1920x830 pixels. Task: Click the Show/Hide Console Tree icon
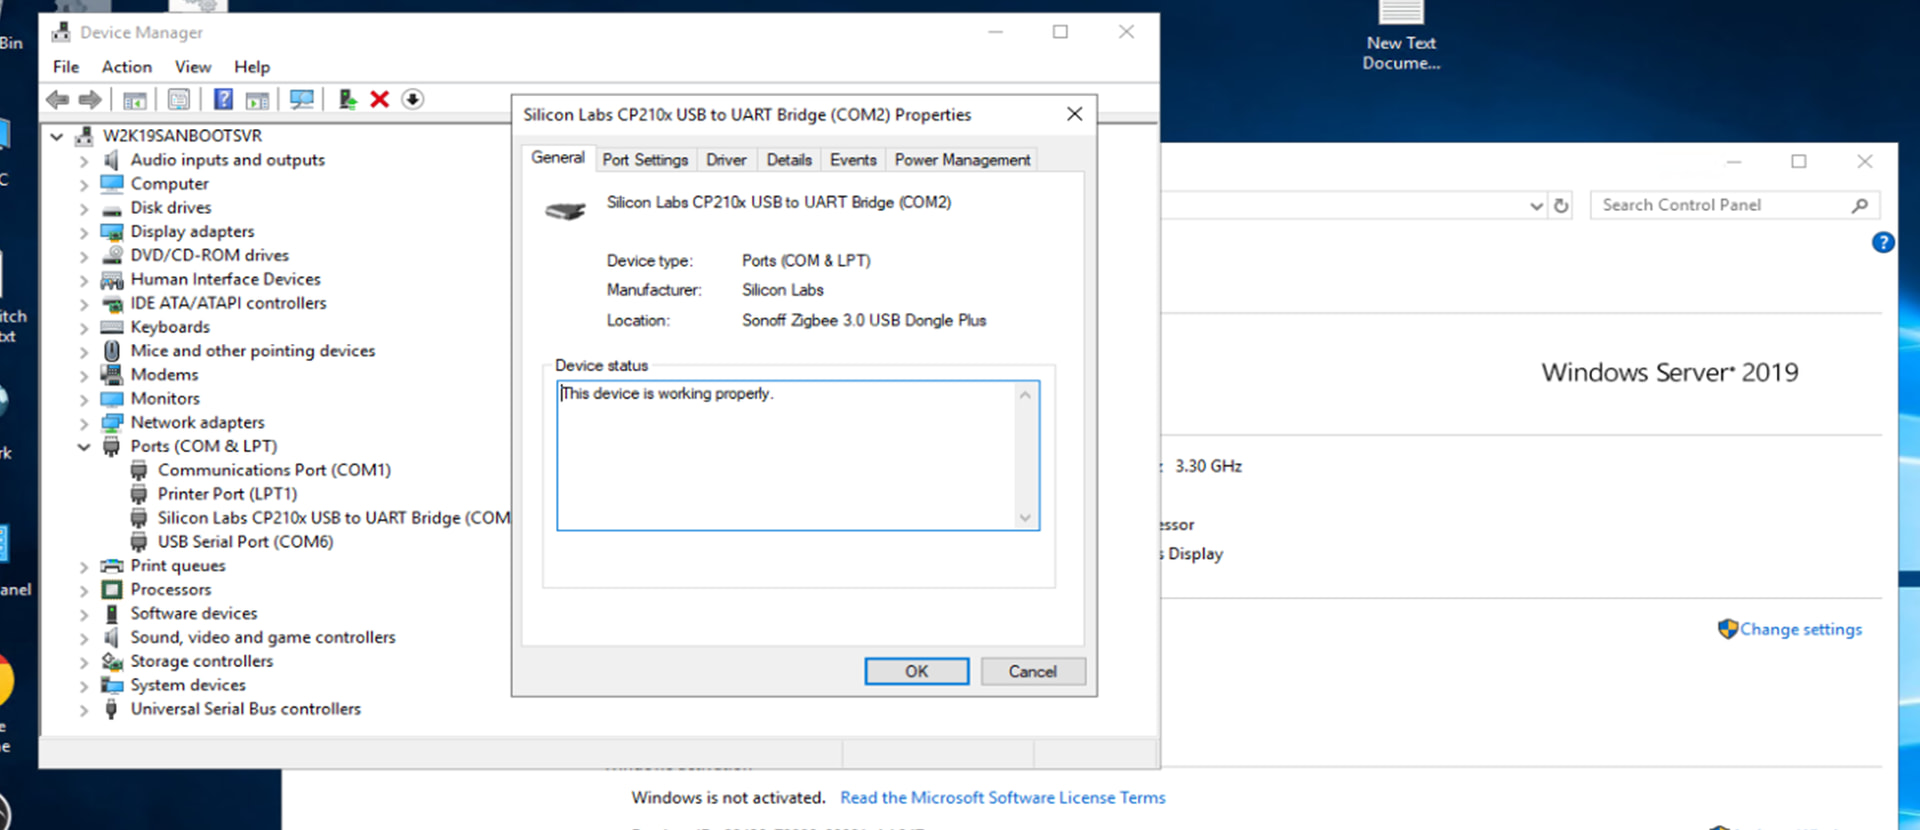[134, 99]
